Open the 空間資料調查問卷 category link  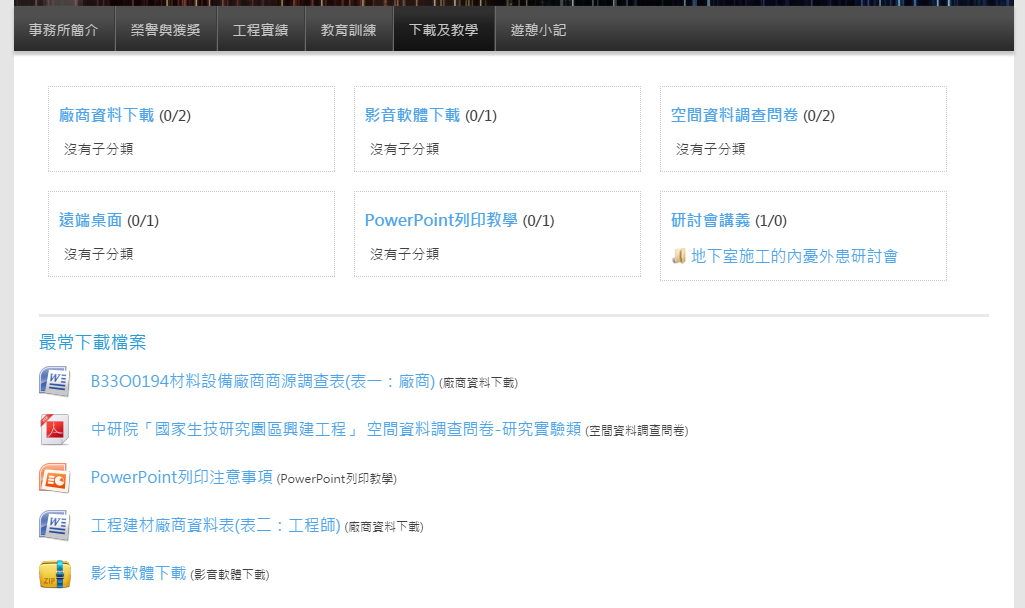[x=734, y=115]
